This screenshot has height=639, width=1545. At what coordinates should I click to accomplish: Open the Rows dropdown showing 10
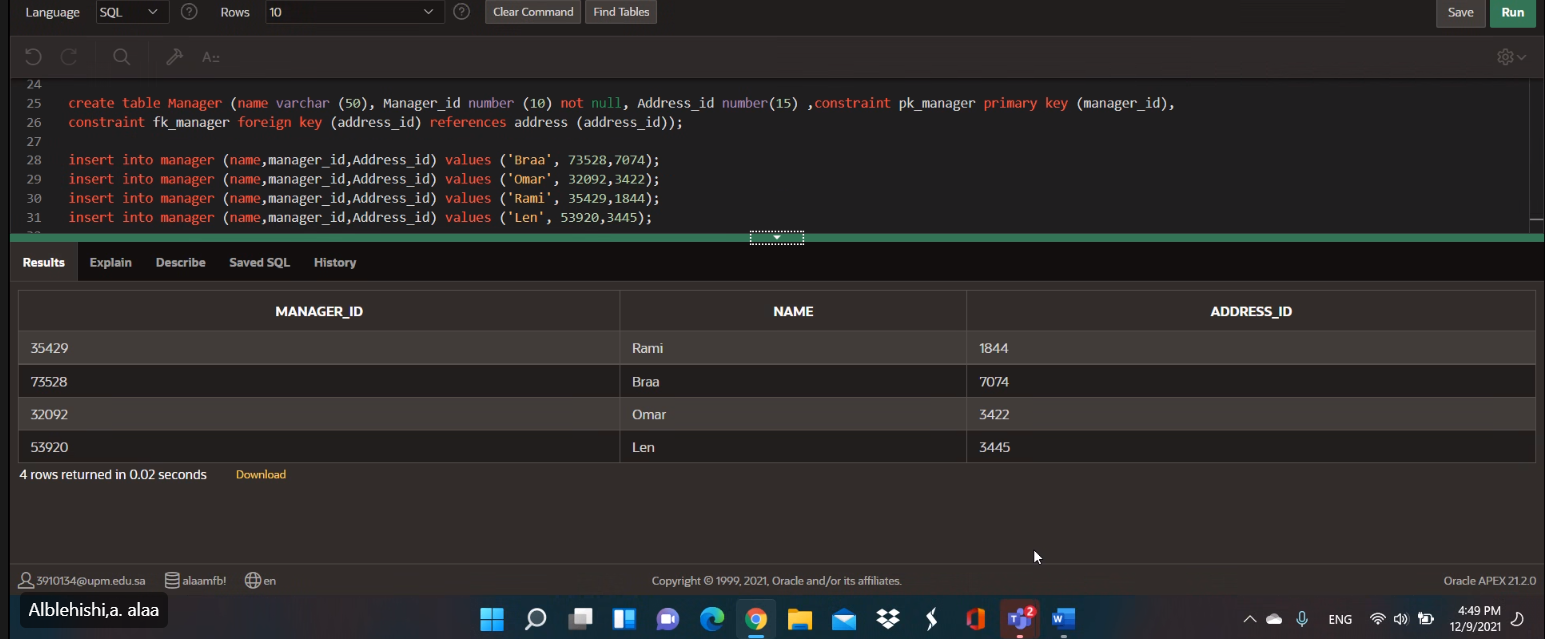point(355,12)
